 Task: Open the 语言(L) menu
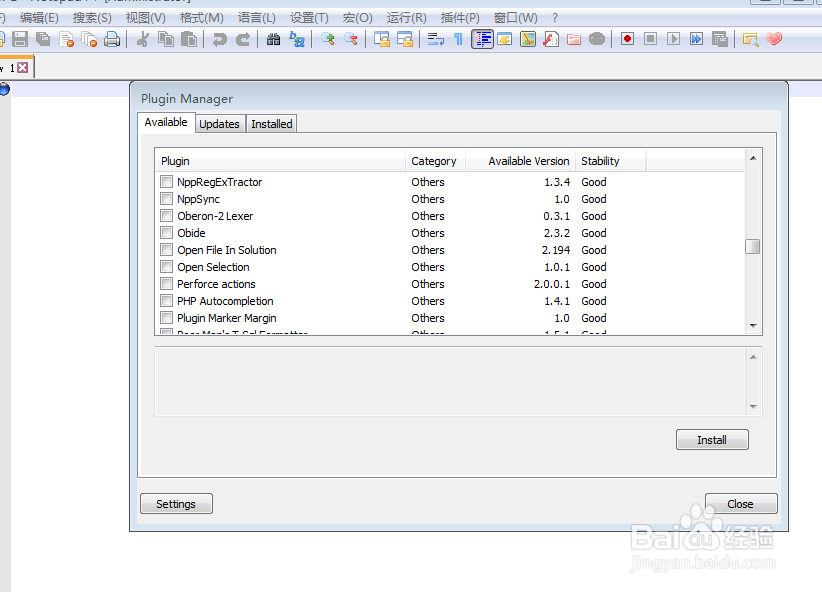click(256, 18)
